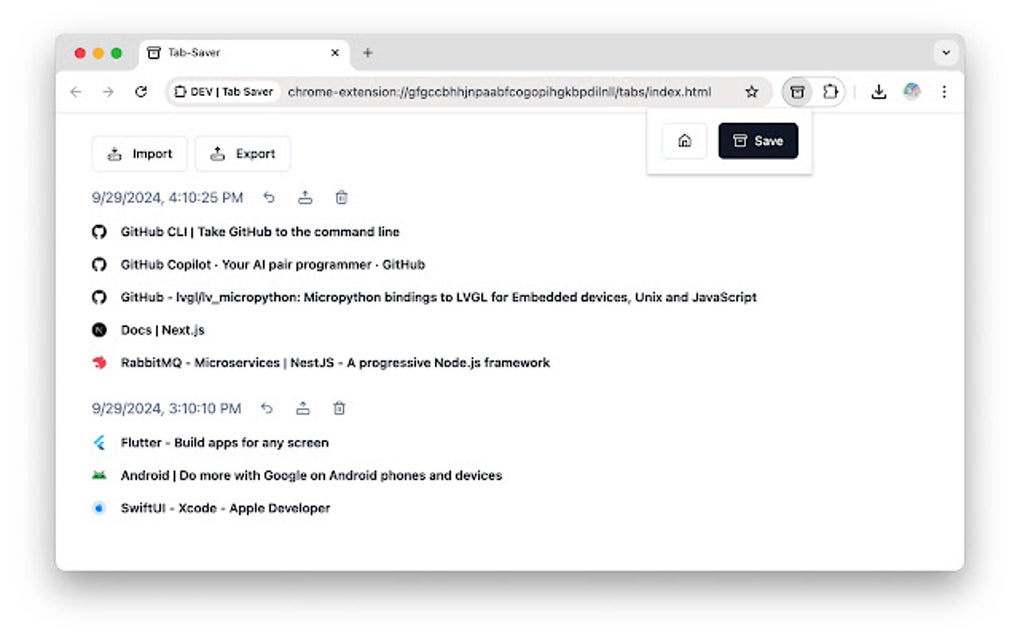
Task: Click the Tab-Saver extension icon in toolbar
Action: tap(797, 91)
